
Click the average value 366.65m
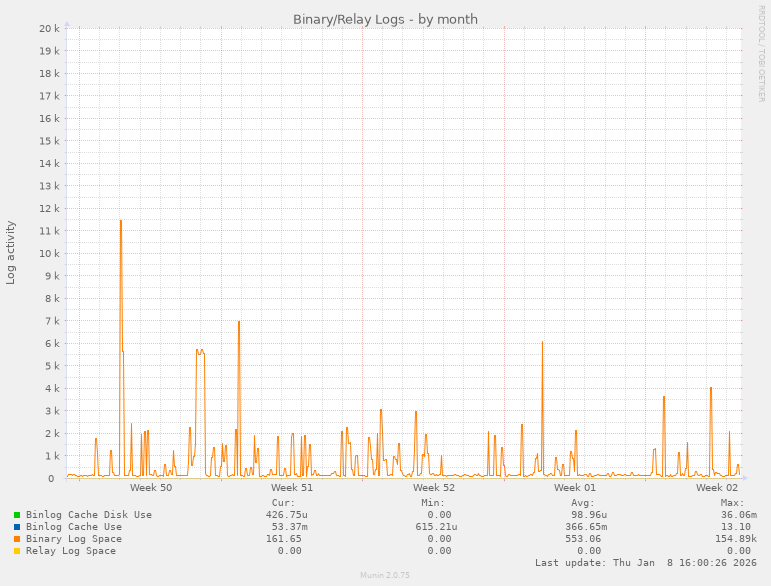click(x=586, y=527)
